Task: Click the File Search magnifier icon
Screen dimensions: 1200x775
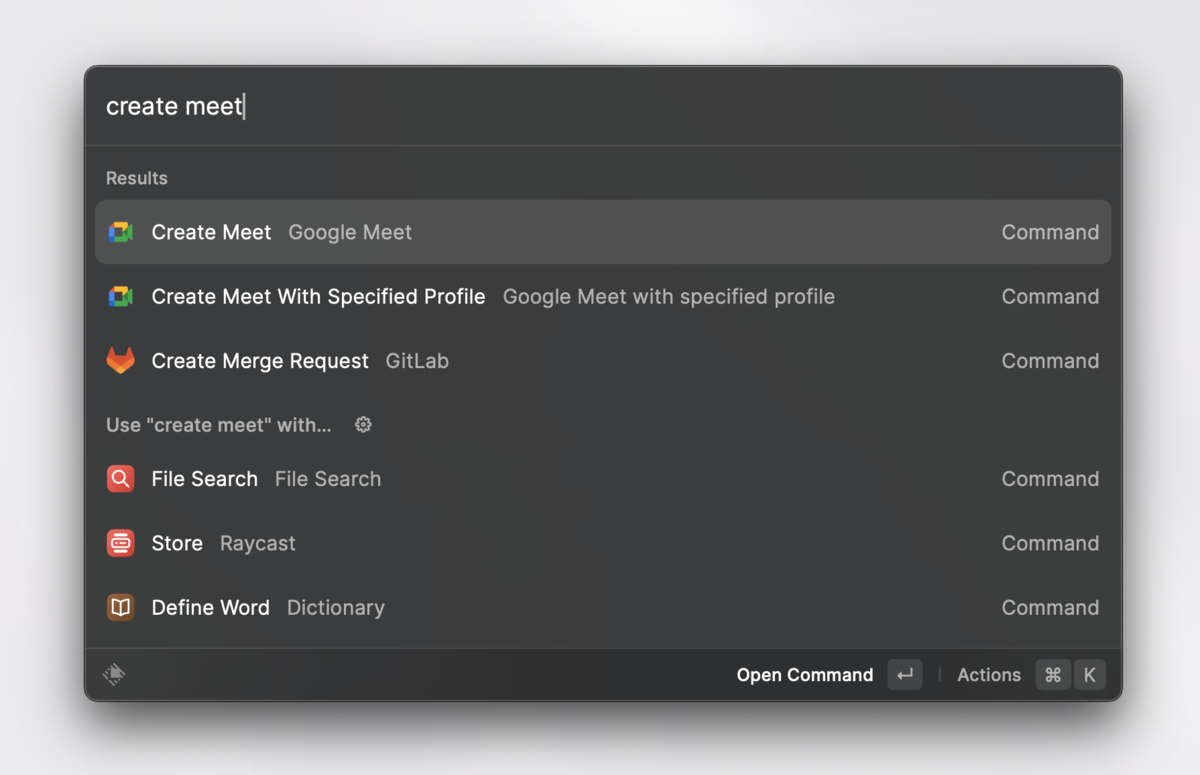Action: [x=120, y=479]
